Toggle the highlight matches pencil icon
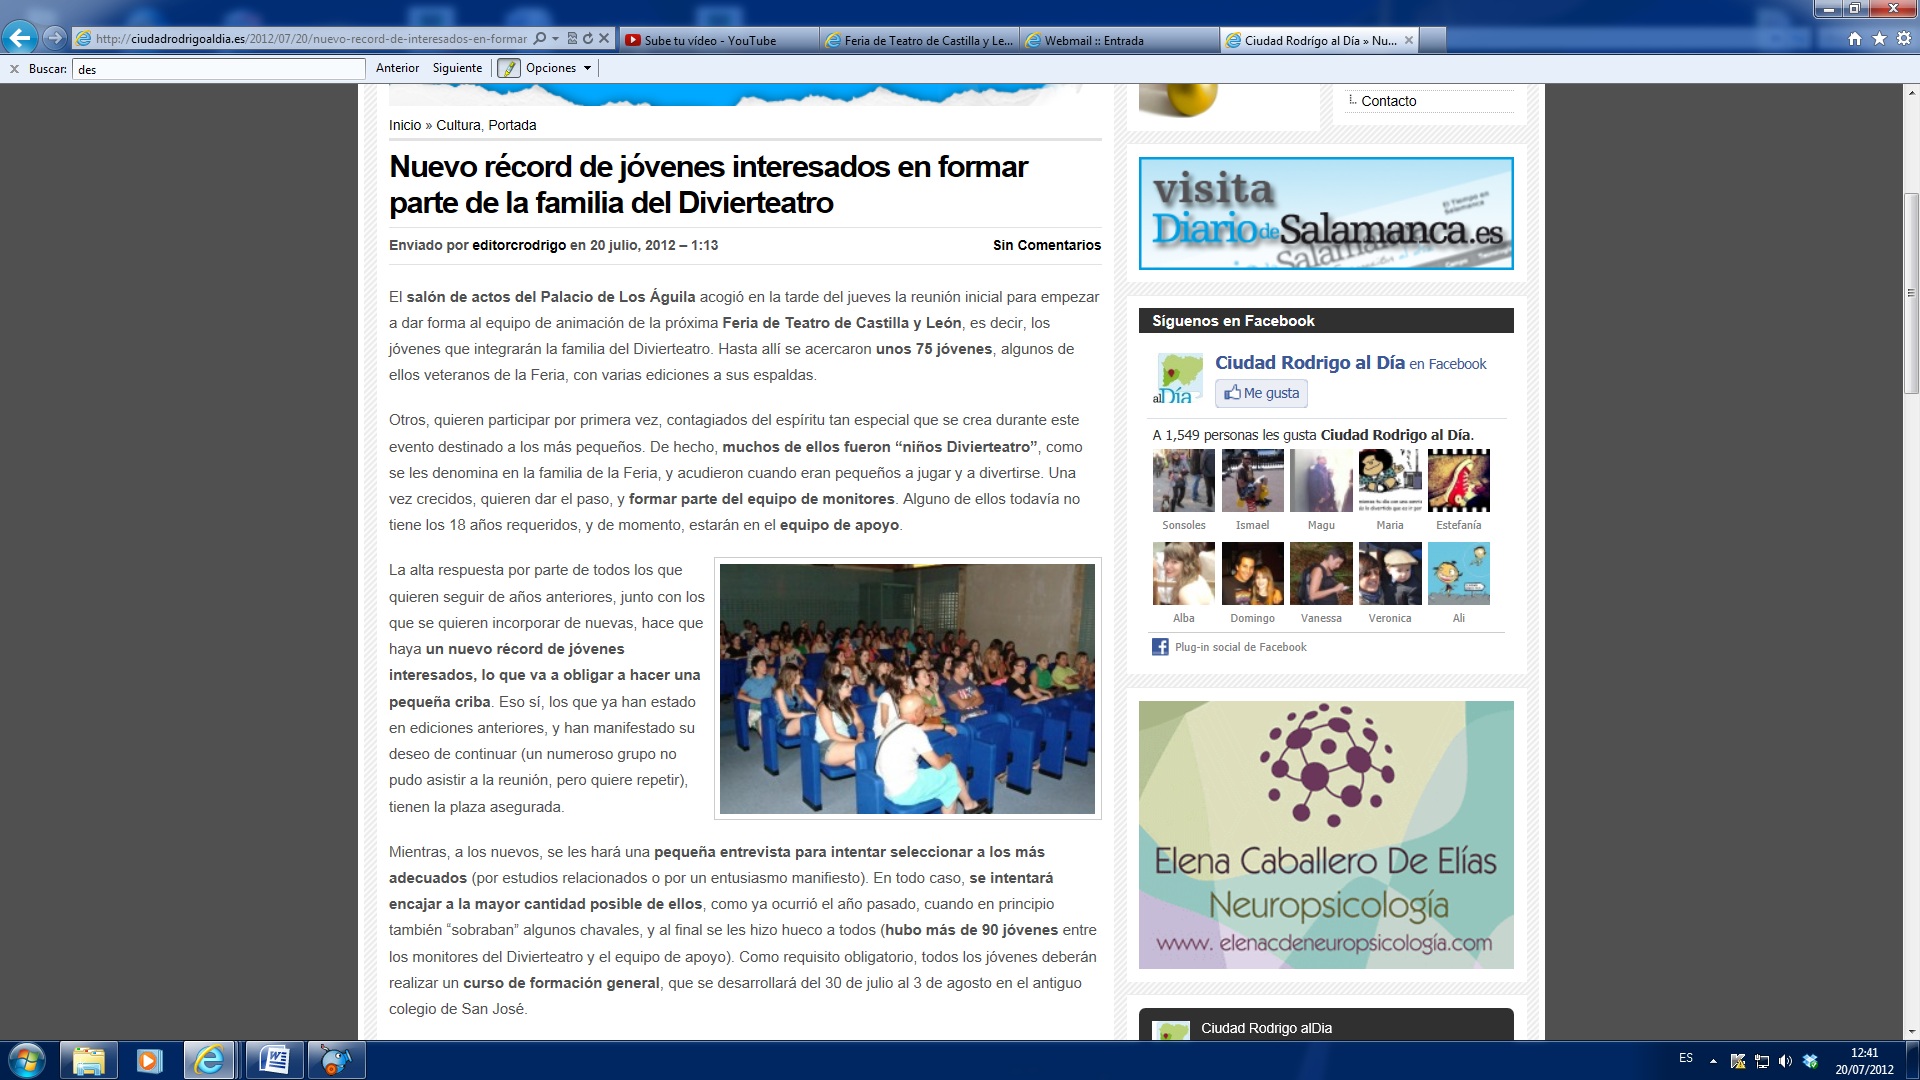Image resolution: width=1920 pixels, height=1080 pixels. 509,68
